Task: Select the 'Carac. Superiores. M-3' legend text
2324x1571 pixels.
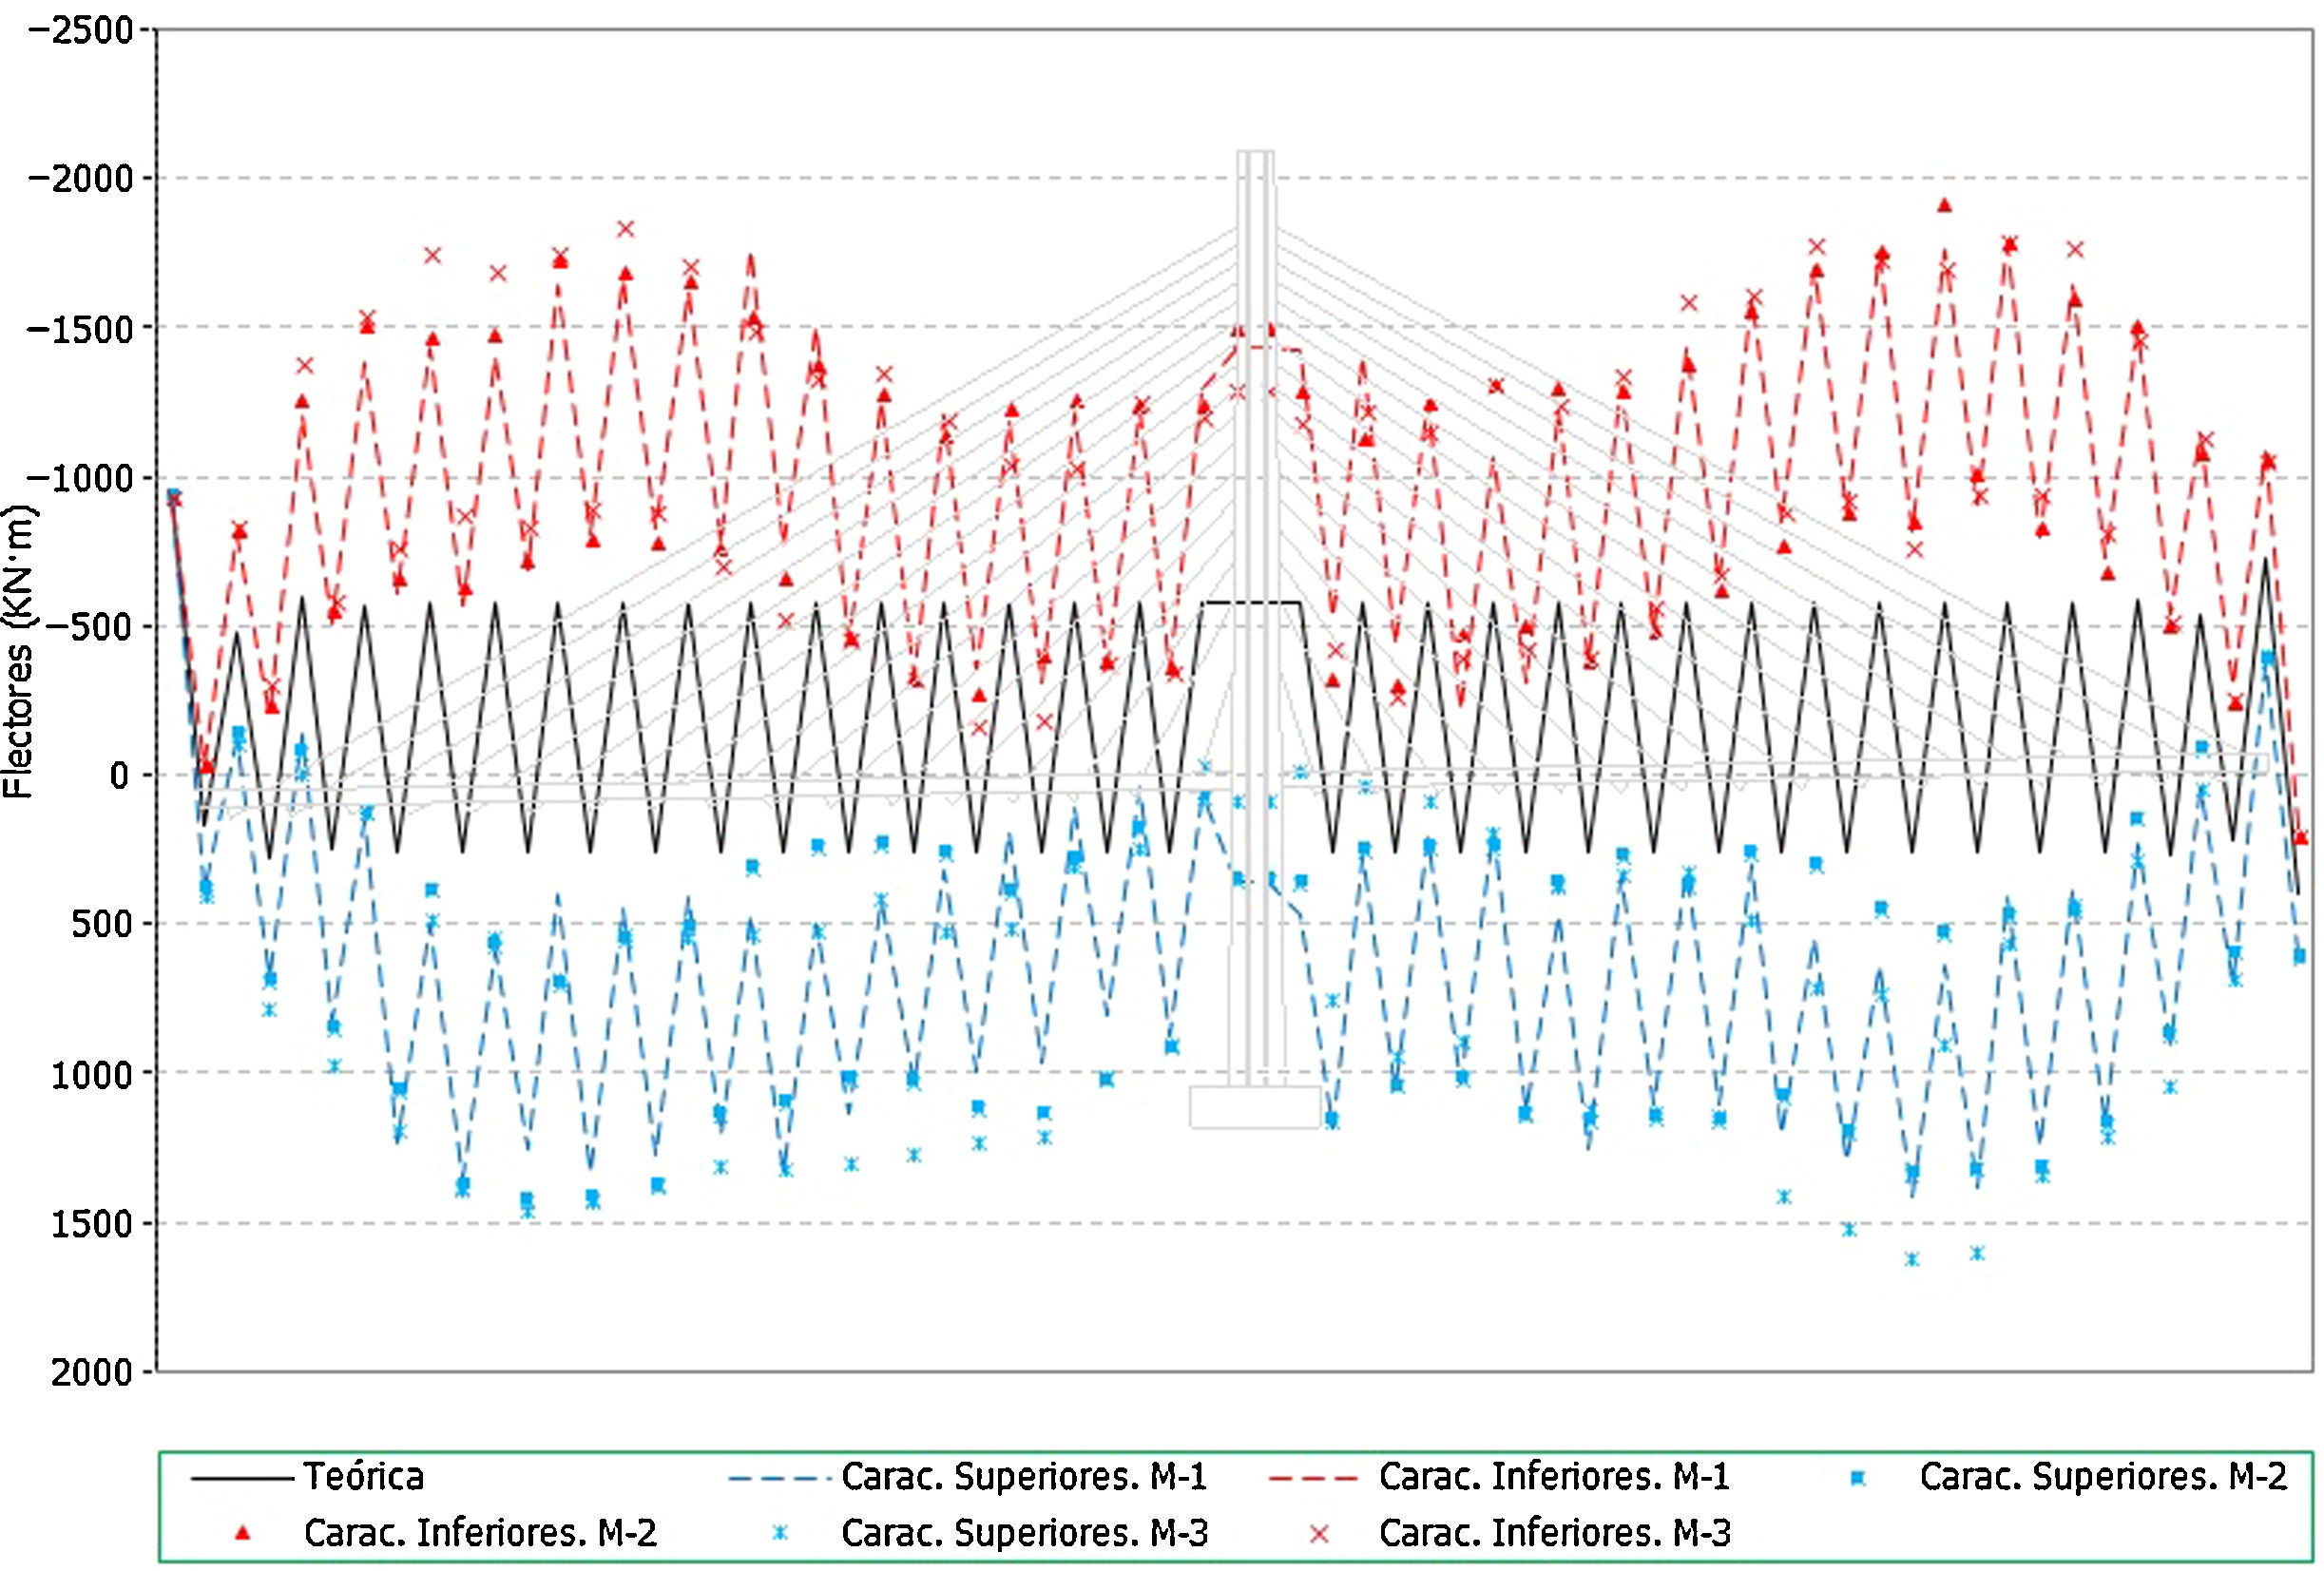Action: coord(1024,1533)
